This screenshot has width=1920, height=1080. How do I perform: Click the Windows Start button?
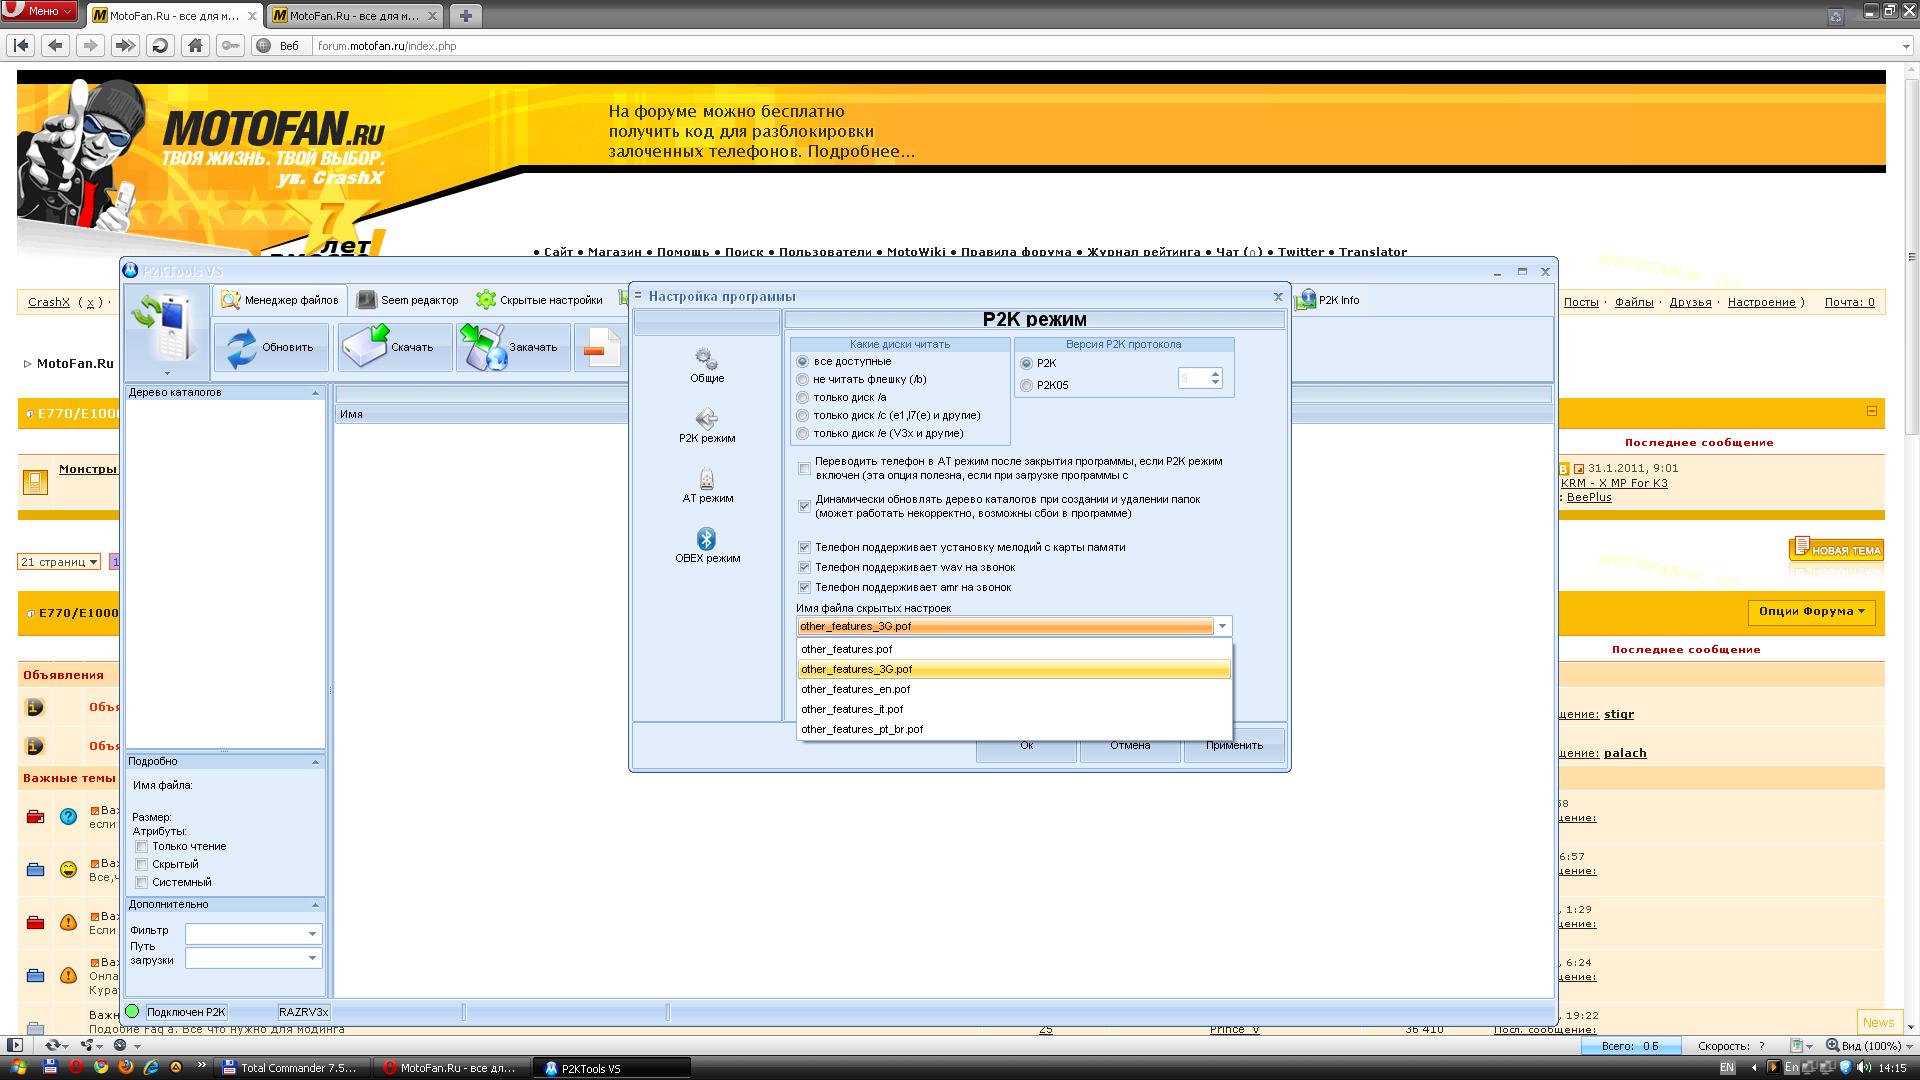coord(18,1067)
